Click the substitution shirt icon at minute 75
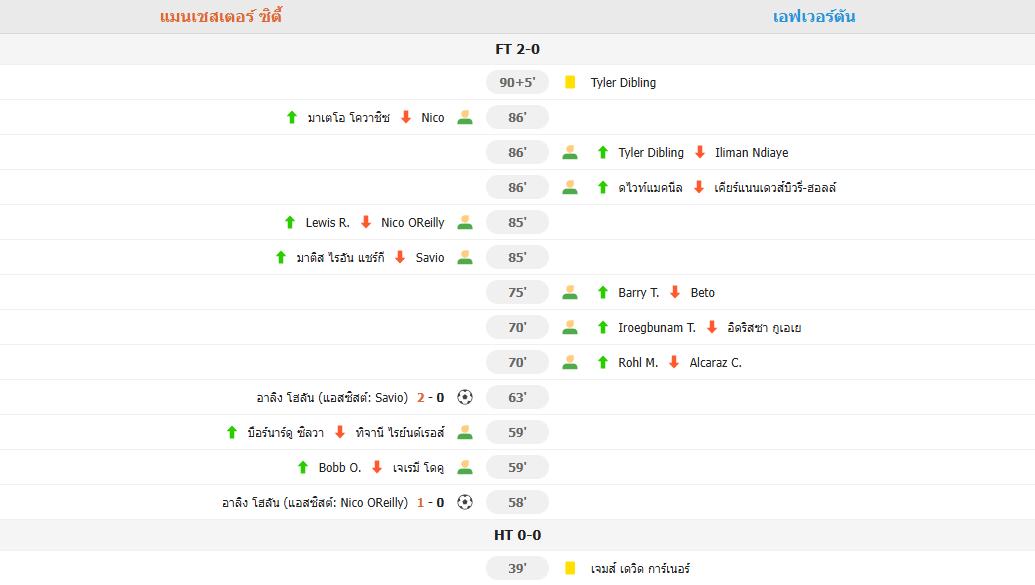The width and height of the screenshot is (1035, 585). pyautogui.click(x=570, y=292)
